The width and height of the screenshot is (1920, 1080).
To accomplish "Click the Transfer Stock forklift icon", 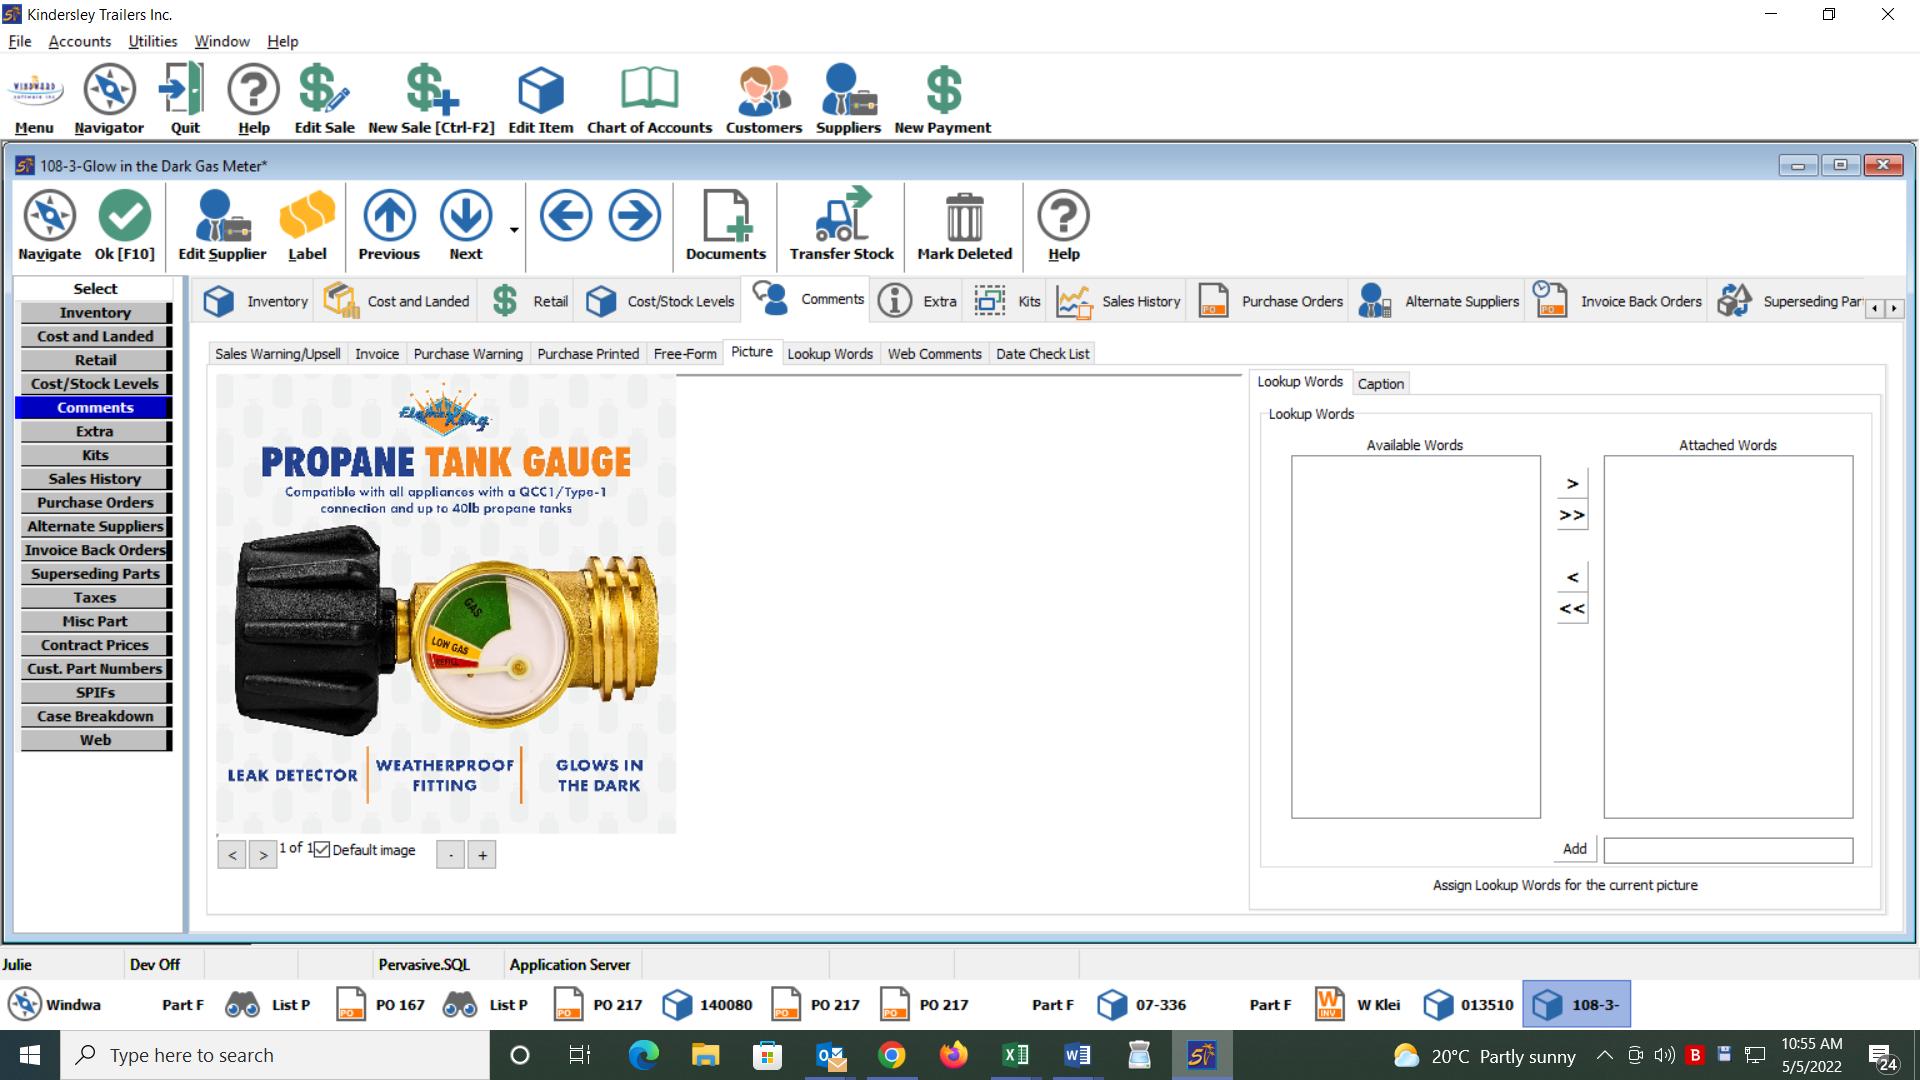I will (841, 216).
